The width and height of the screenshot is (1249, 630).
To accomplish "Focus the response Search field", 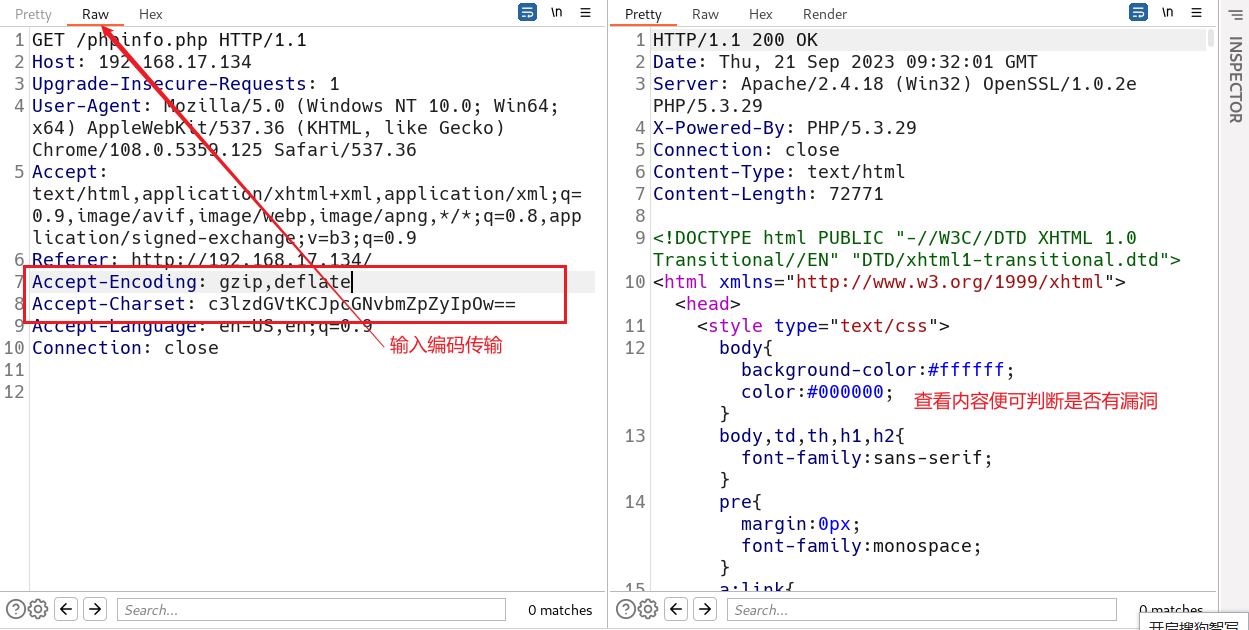I will (921, 609).
